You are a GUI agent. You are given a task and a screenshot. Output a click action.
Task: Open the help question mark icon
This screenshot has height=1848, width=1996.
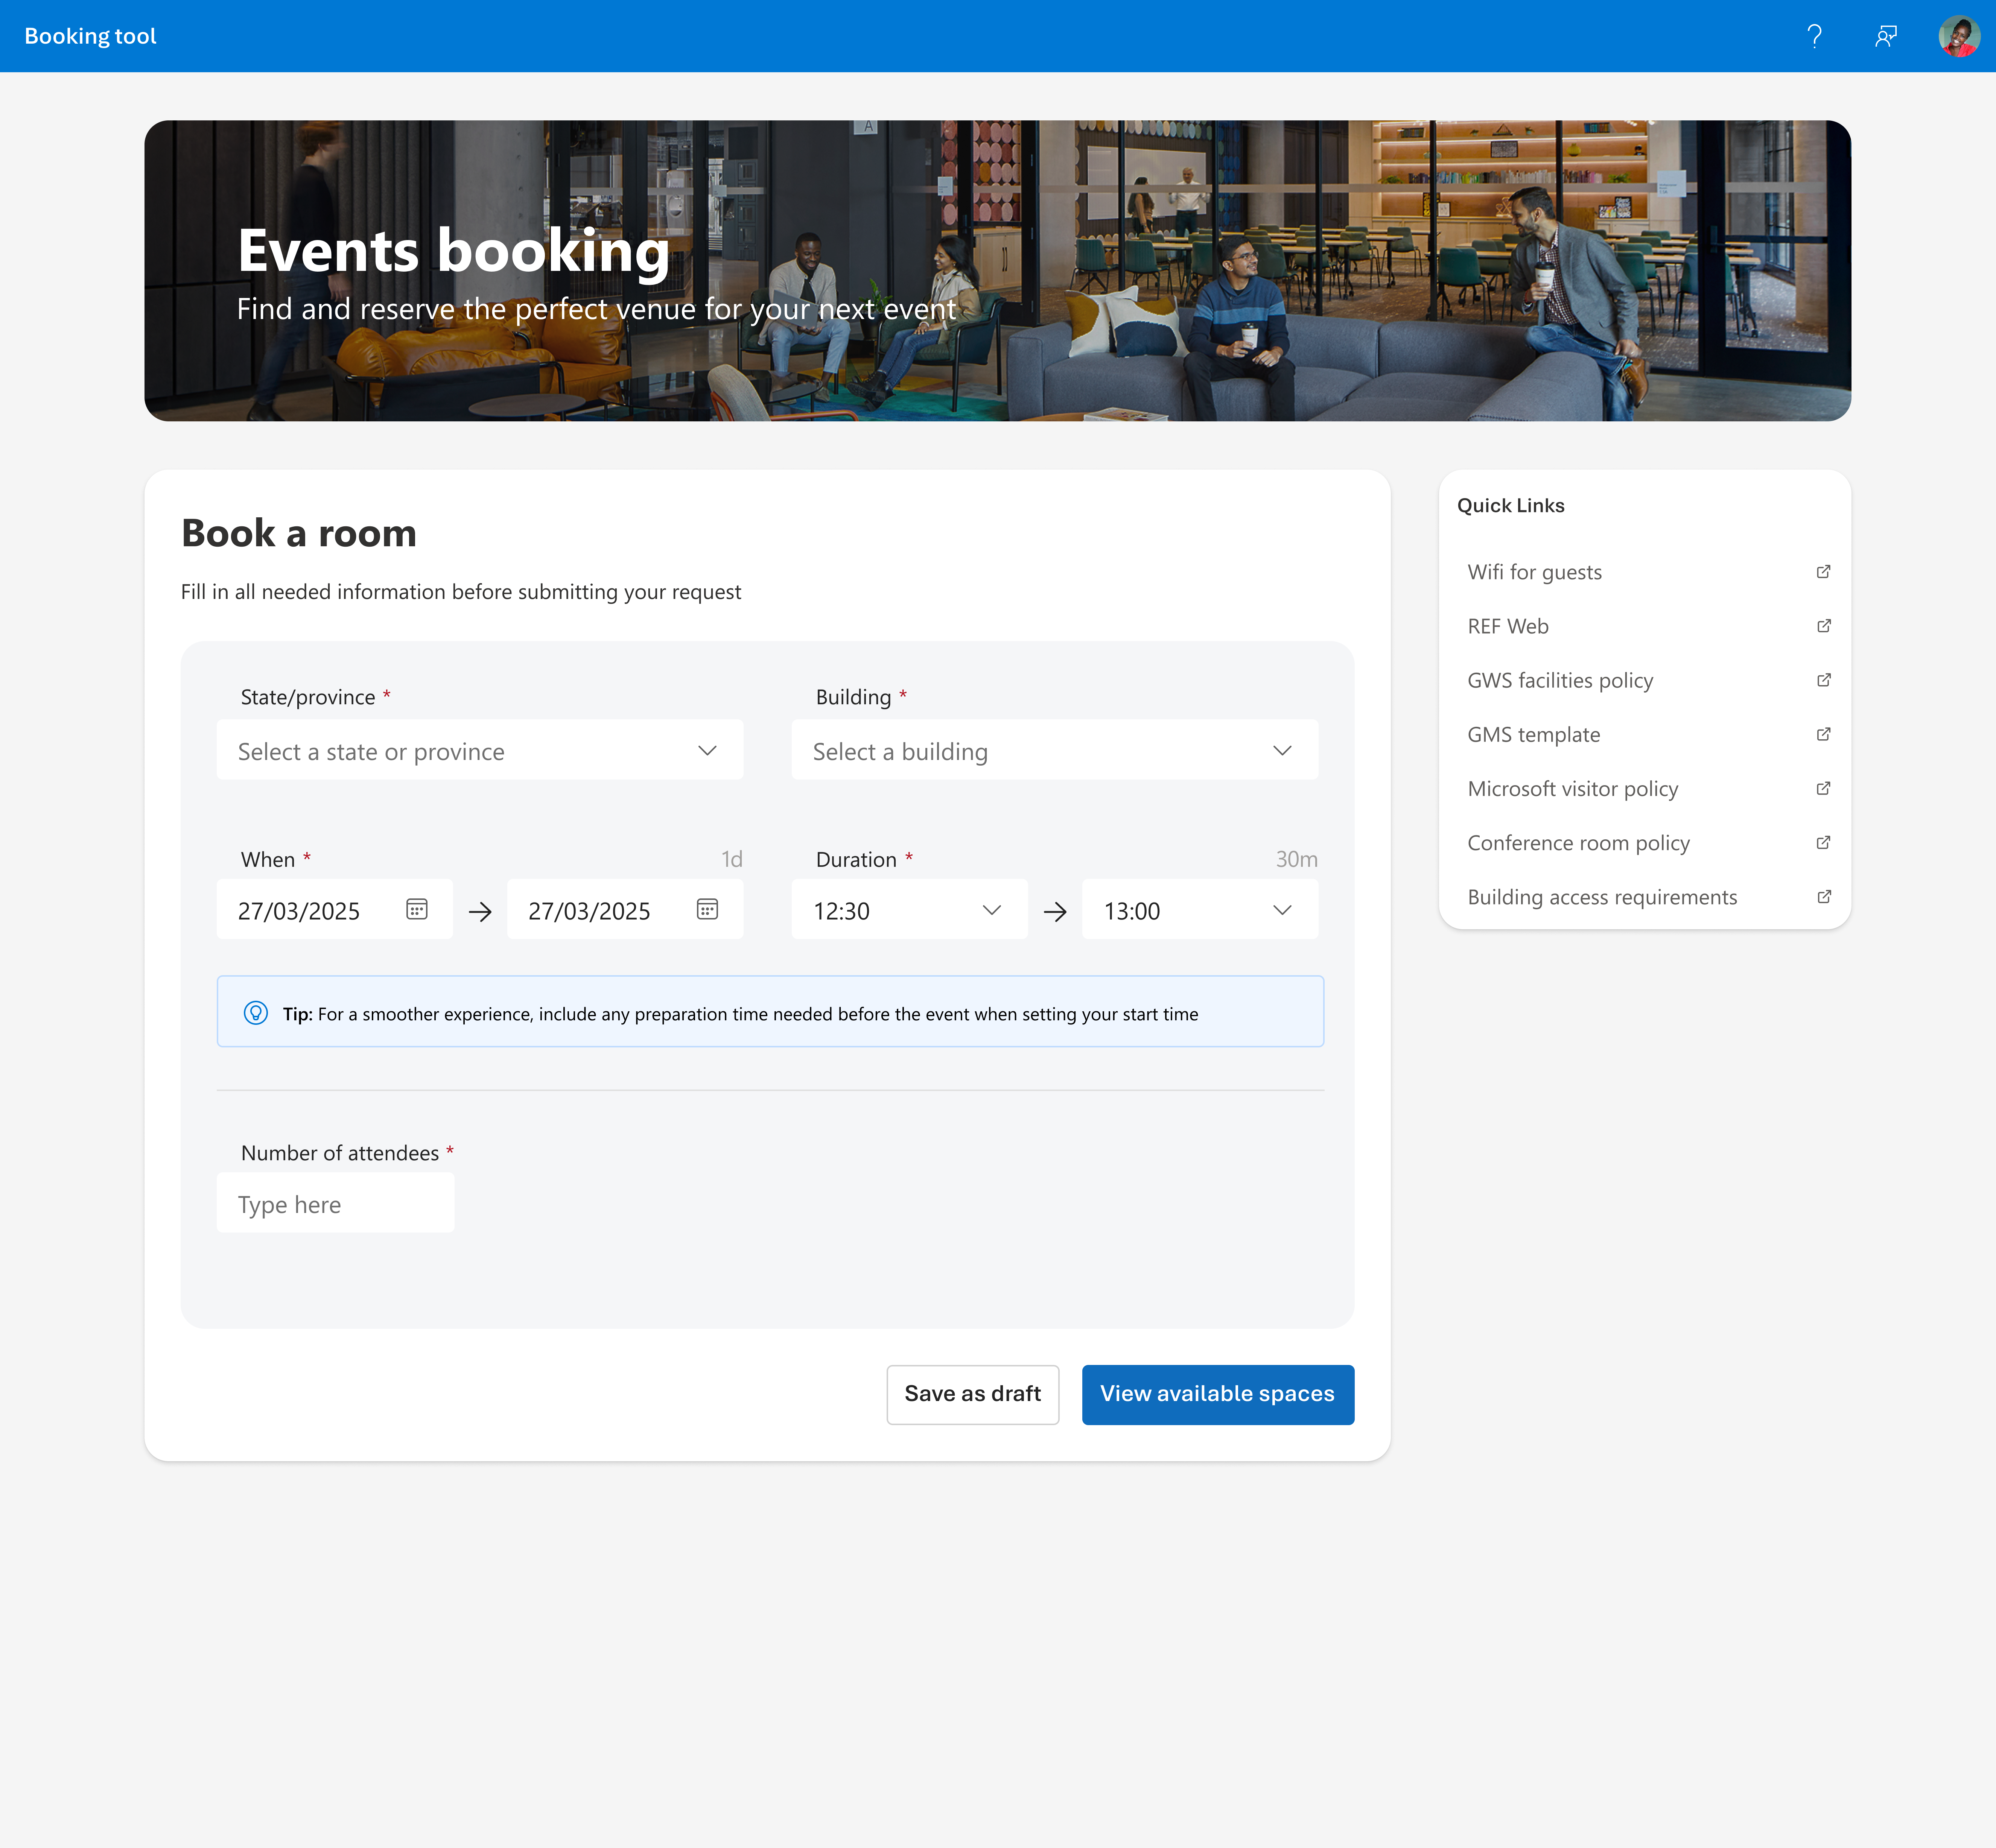tap(1814, 36)
